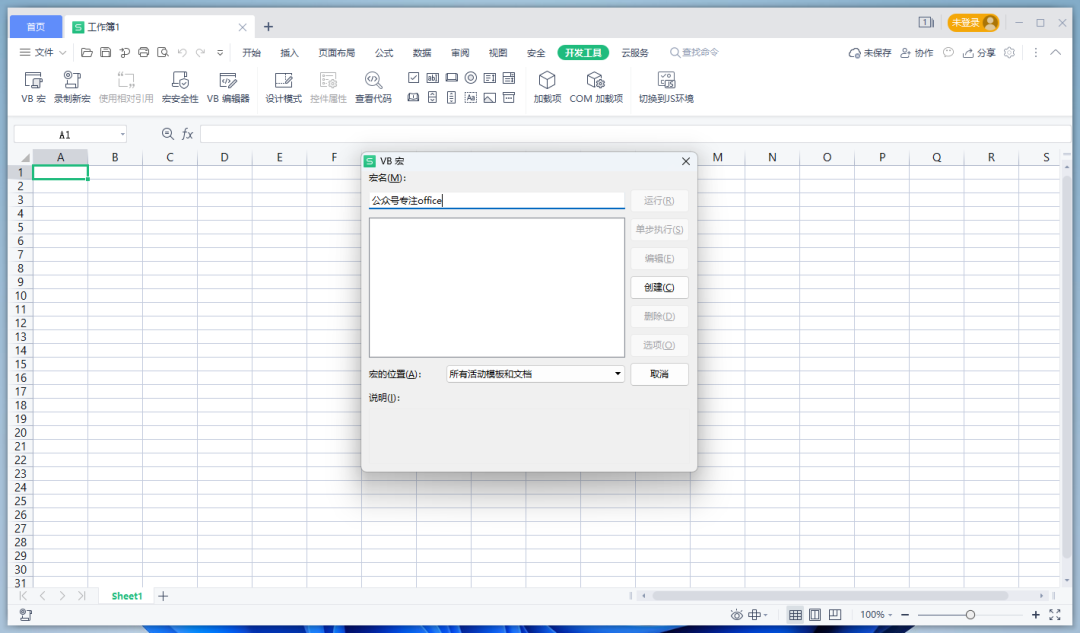Click the 取消 cancel button
This screenshot has height=633, width=1080.
tap(659, 374)
